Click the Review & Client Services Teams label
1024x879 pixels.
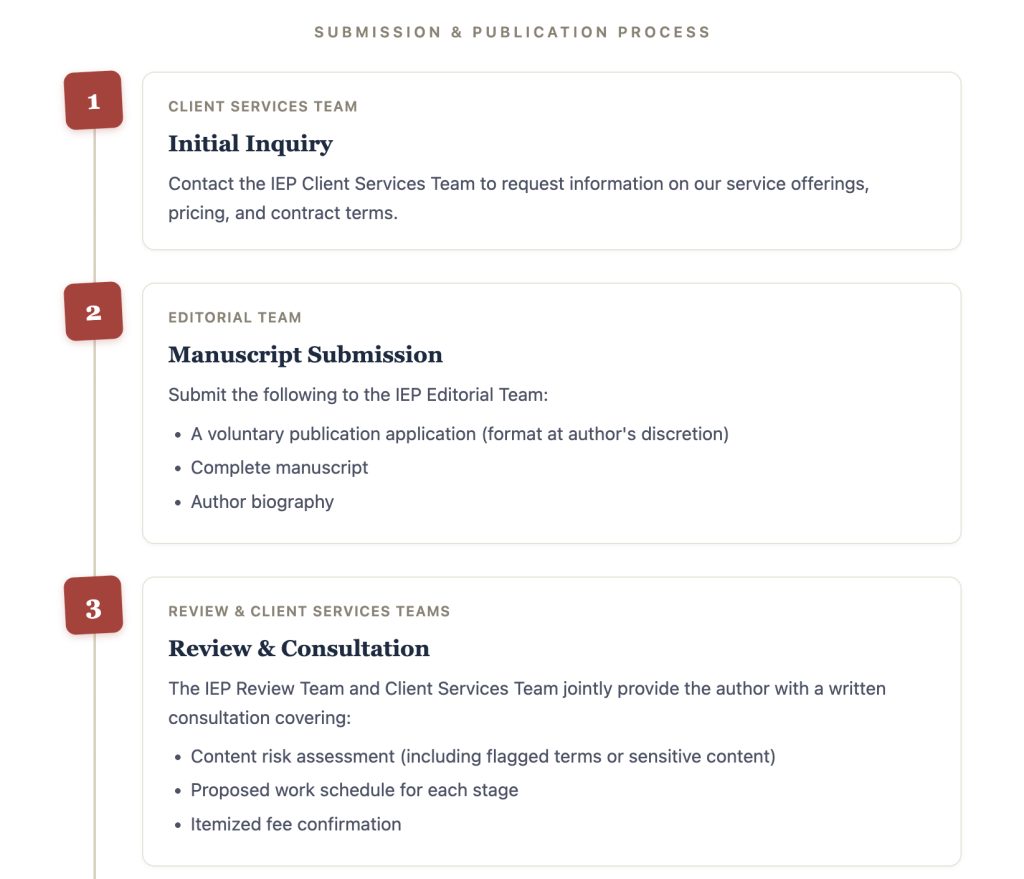click(309, 611)
